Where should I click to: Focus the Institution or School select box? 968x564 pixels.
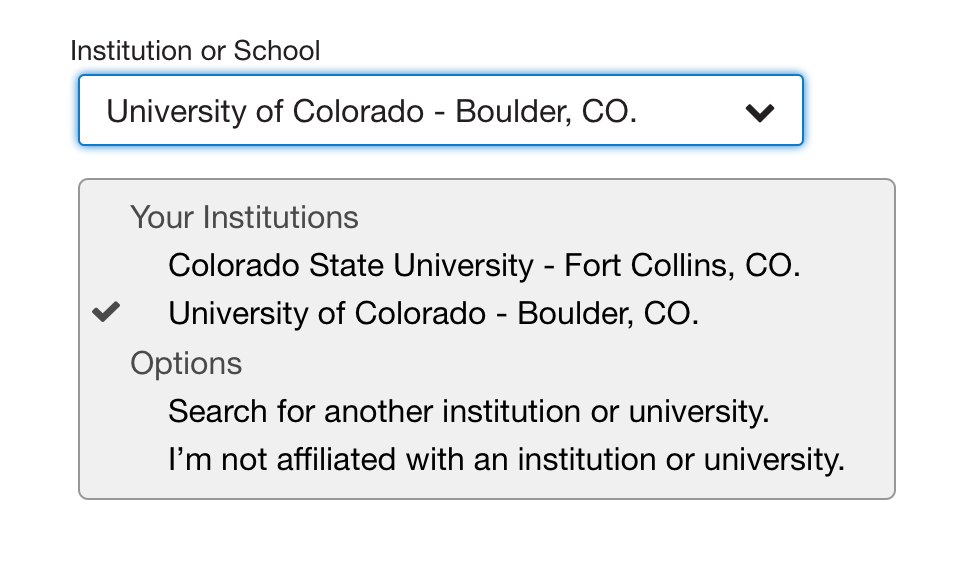click(x=440, y=111)
